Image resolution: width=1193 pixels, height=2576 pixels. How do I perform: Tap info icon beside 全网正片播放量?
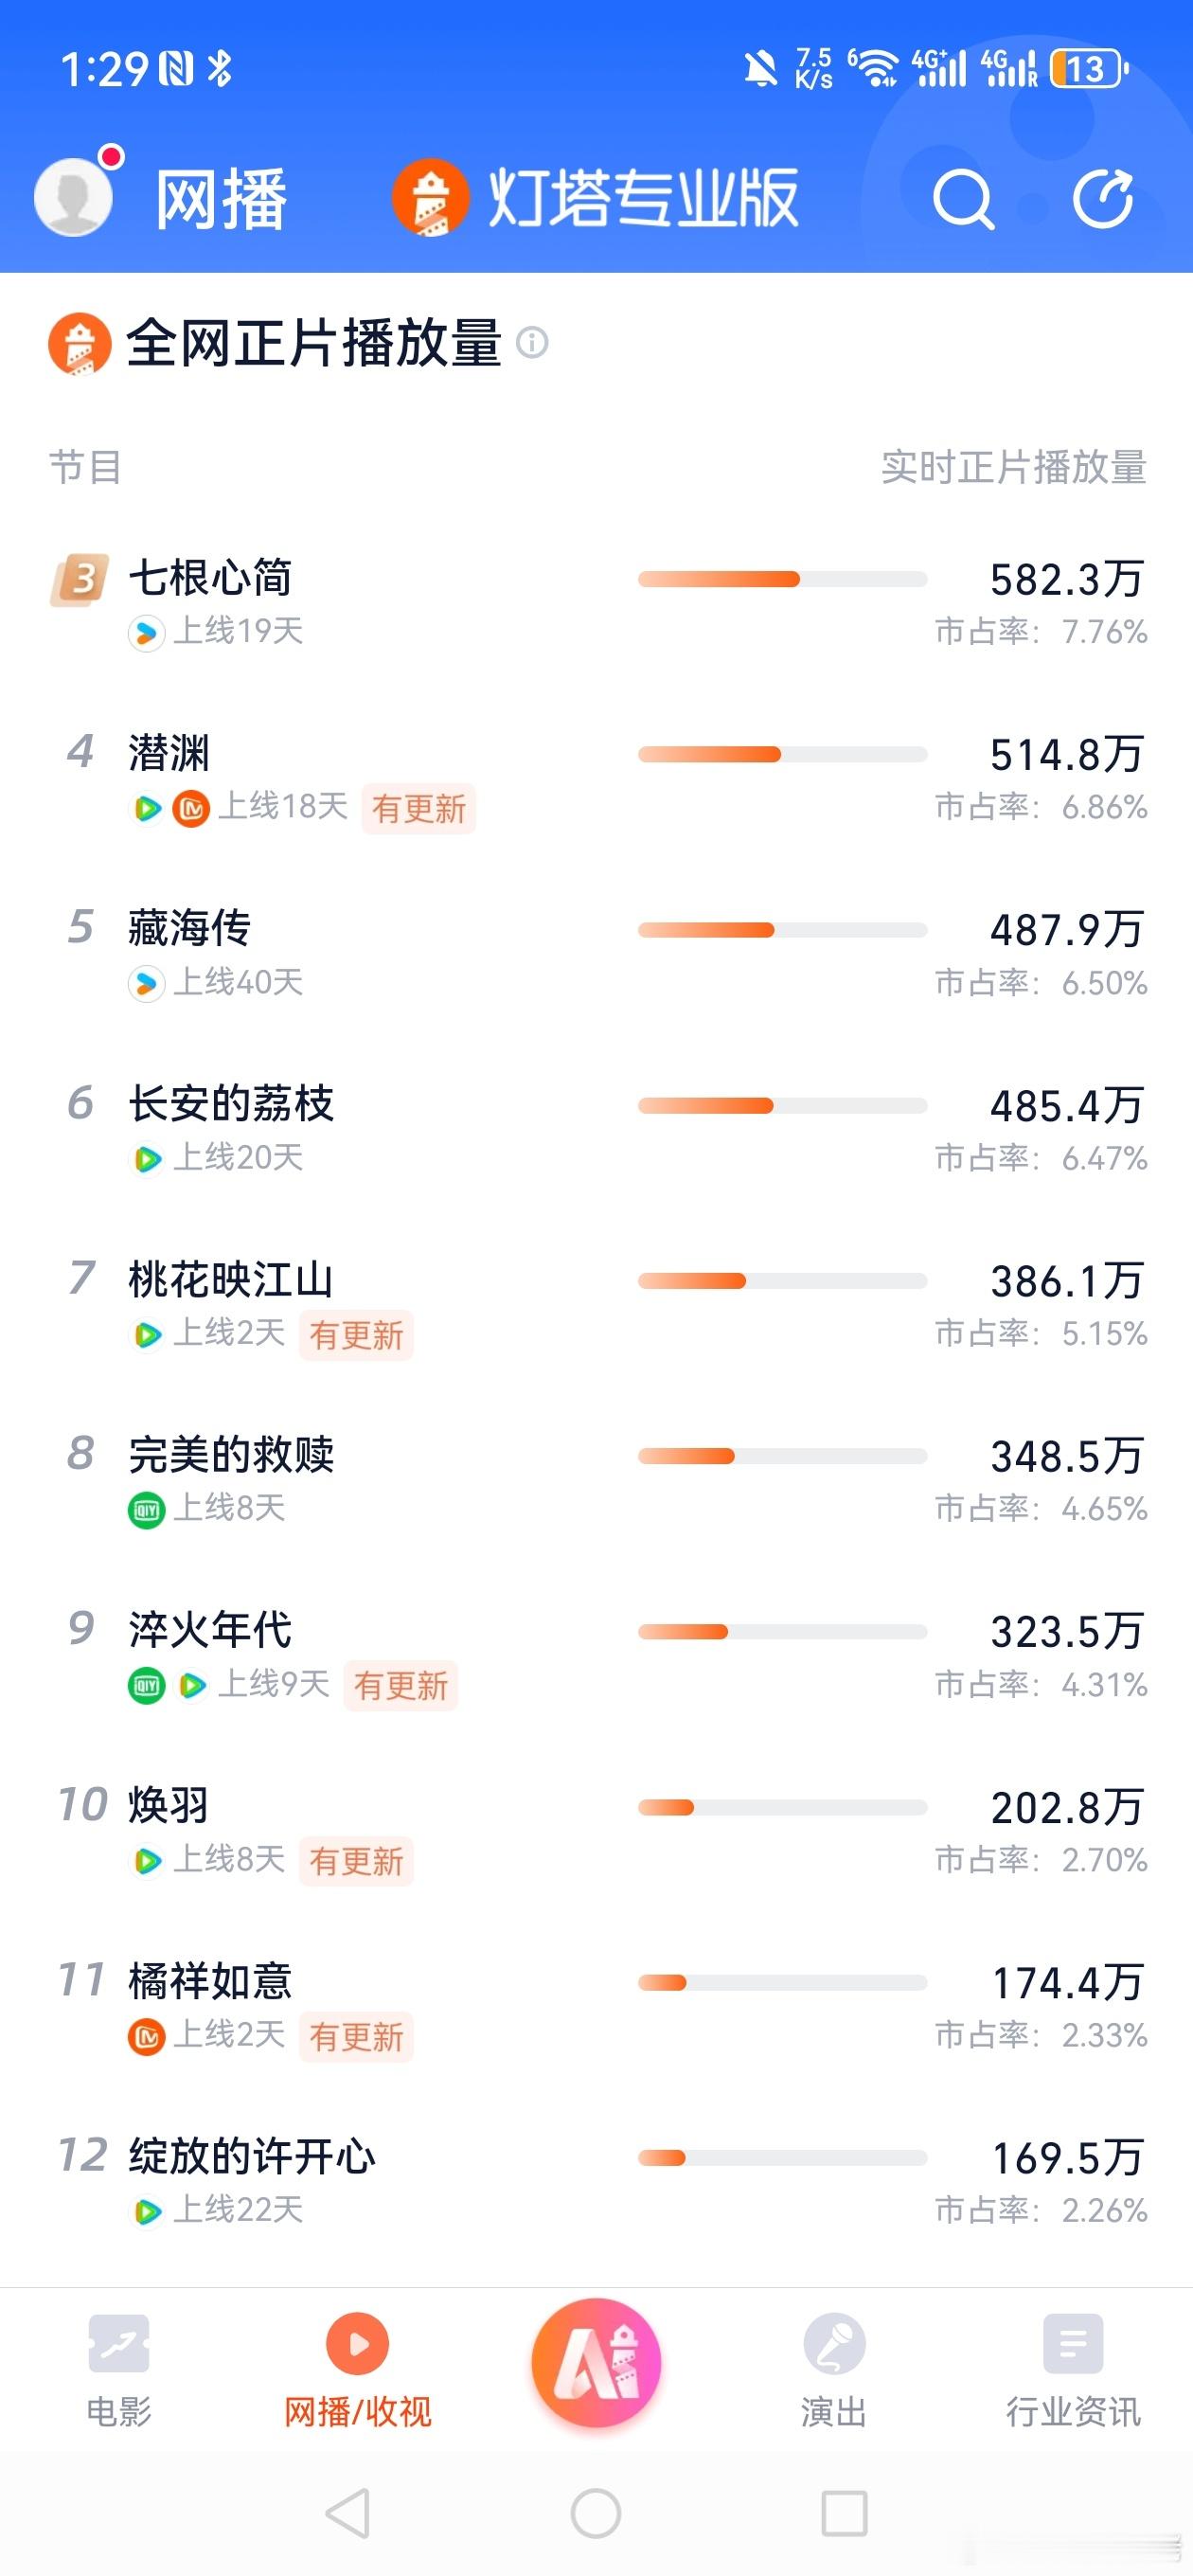click(532, 343)
